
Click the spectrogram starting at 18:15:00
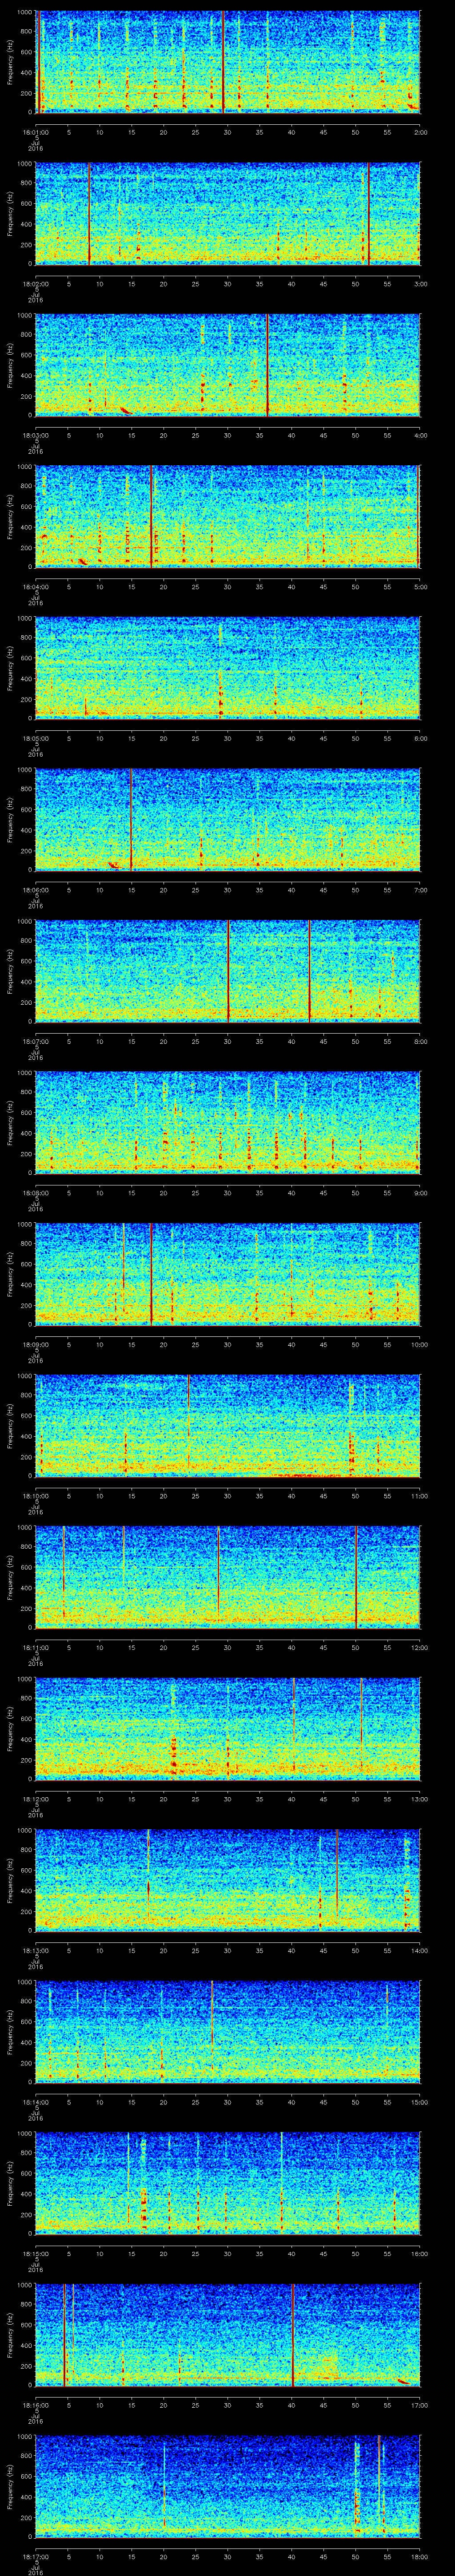tap(228, 2183)
